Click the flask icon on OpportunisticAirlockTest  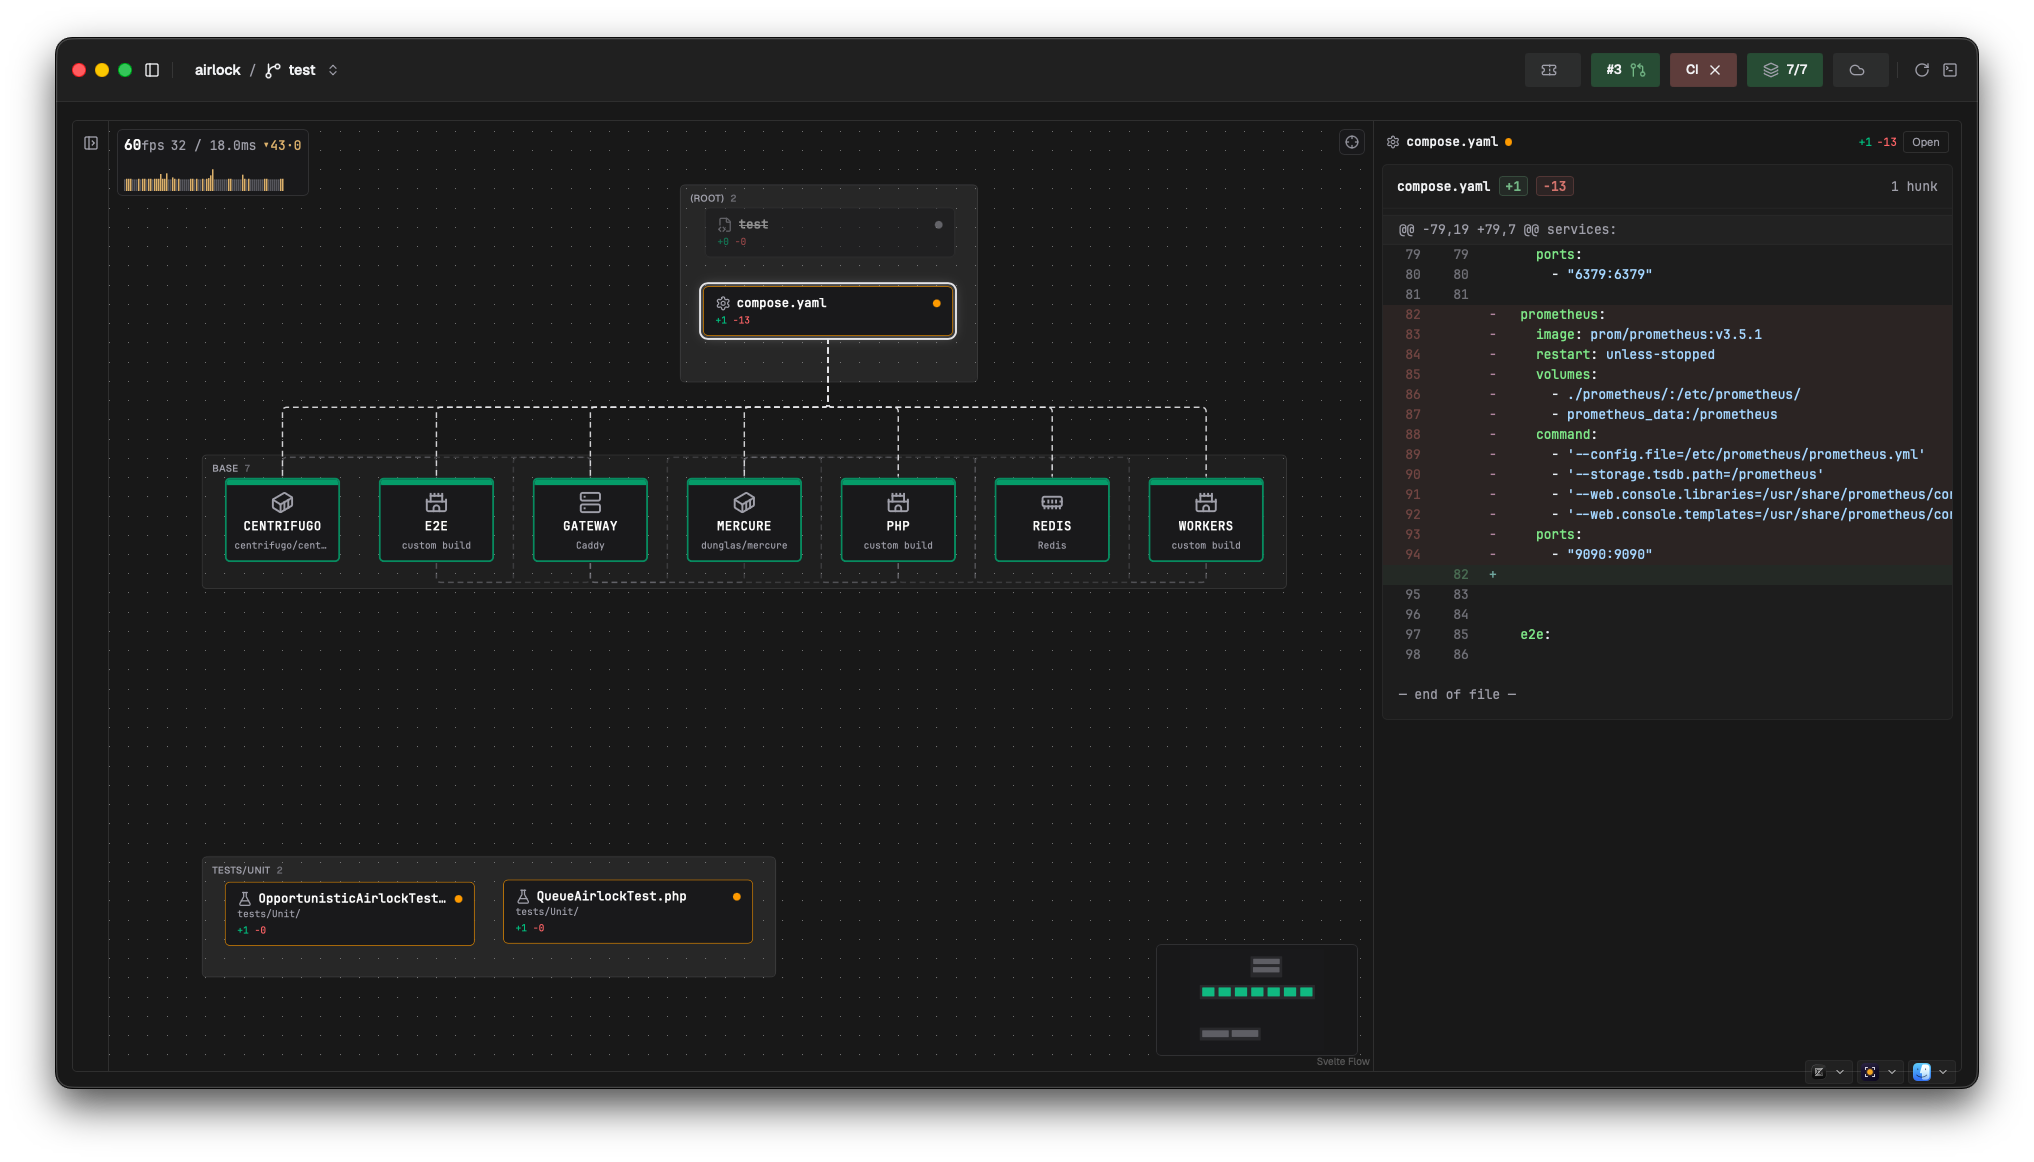point(245,899)
